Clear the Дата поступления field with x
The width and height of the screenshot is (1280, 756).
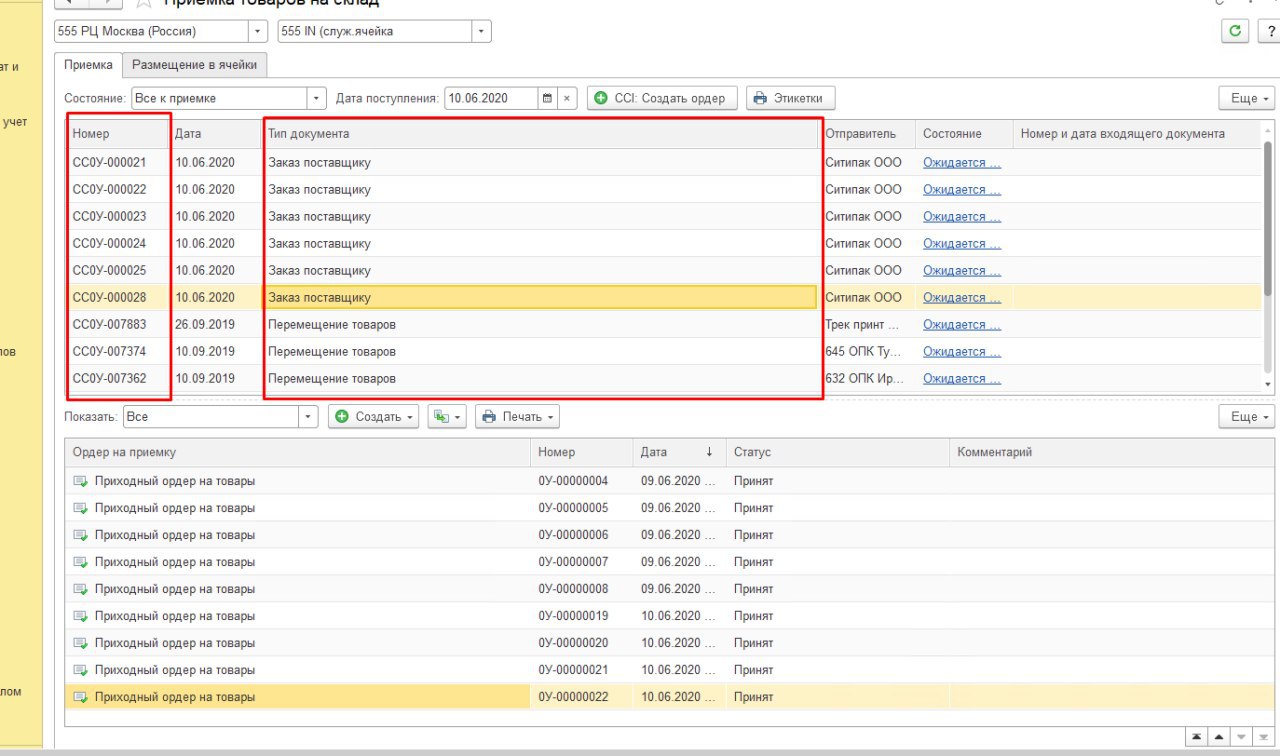[x=567, y=98]
